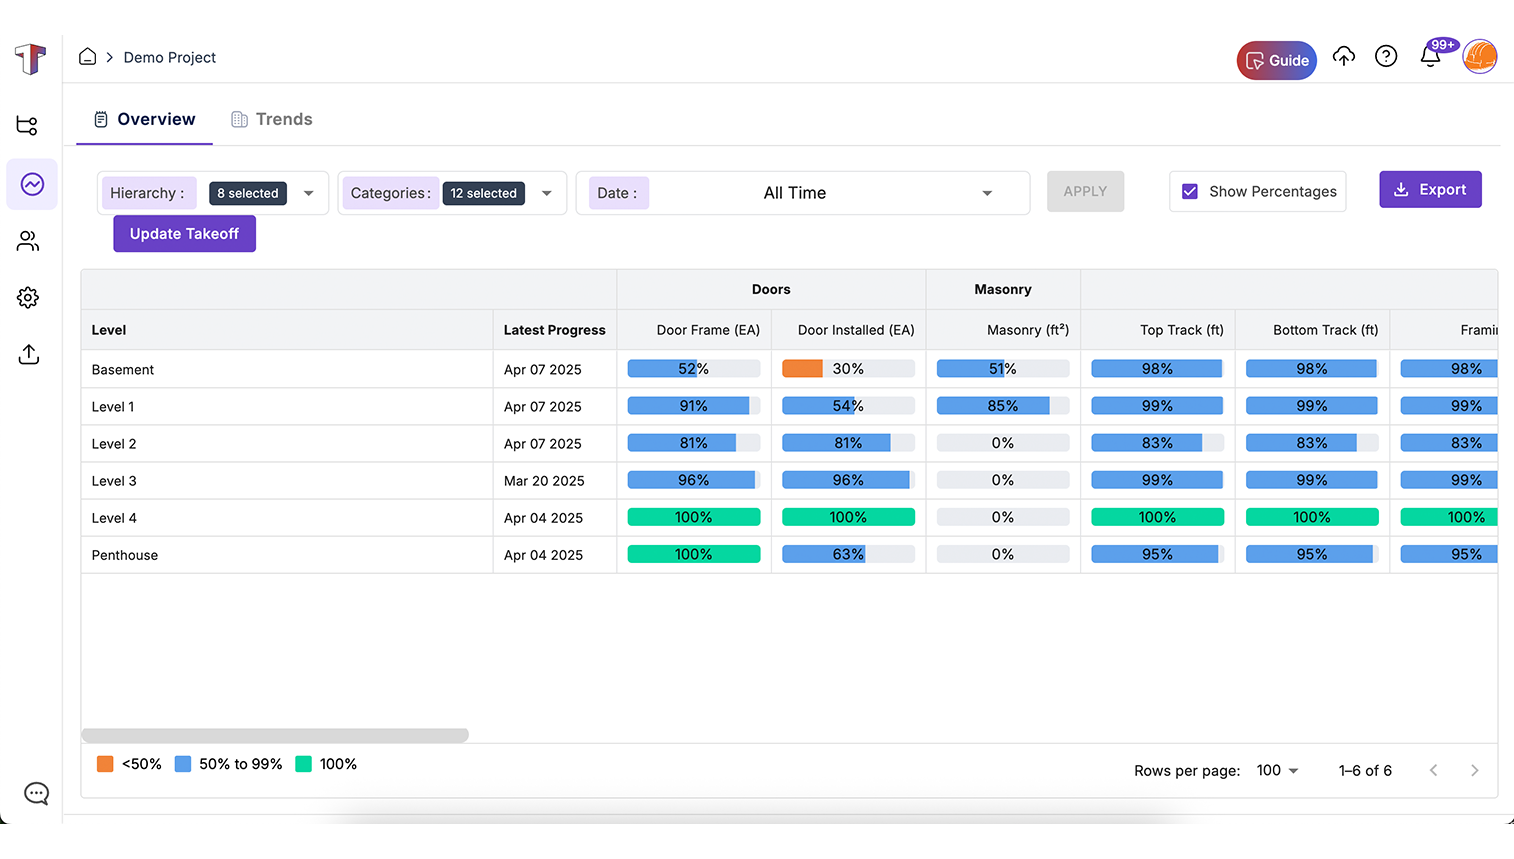Screen dimensions: 1514x859
Task: Go to home via breadcrumb house icon
Action: pos(88,57)
